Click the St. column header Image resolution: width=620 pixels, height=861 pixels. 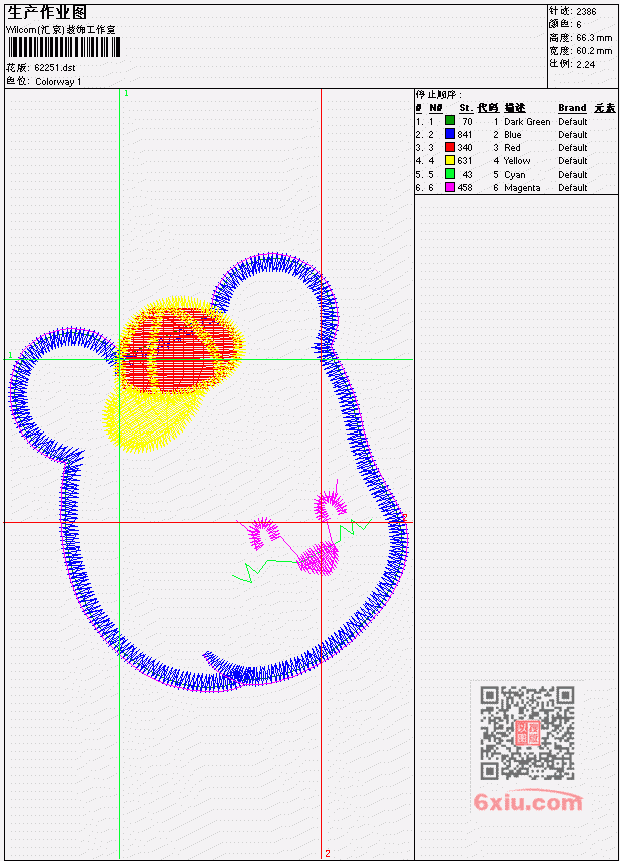pos(466,108)
